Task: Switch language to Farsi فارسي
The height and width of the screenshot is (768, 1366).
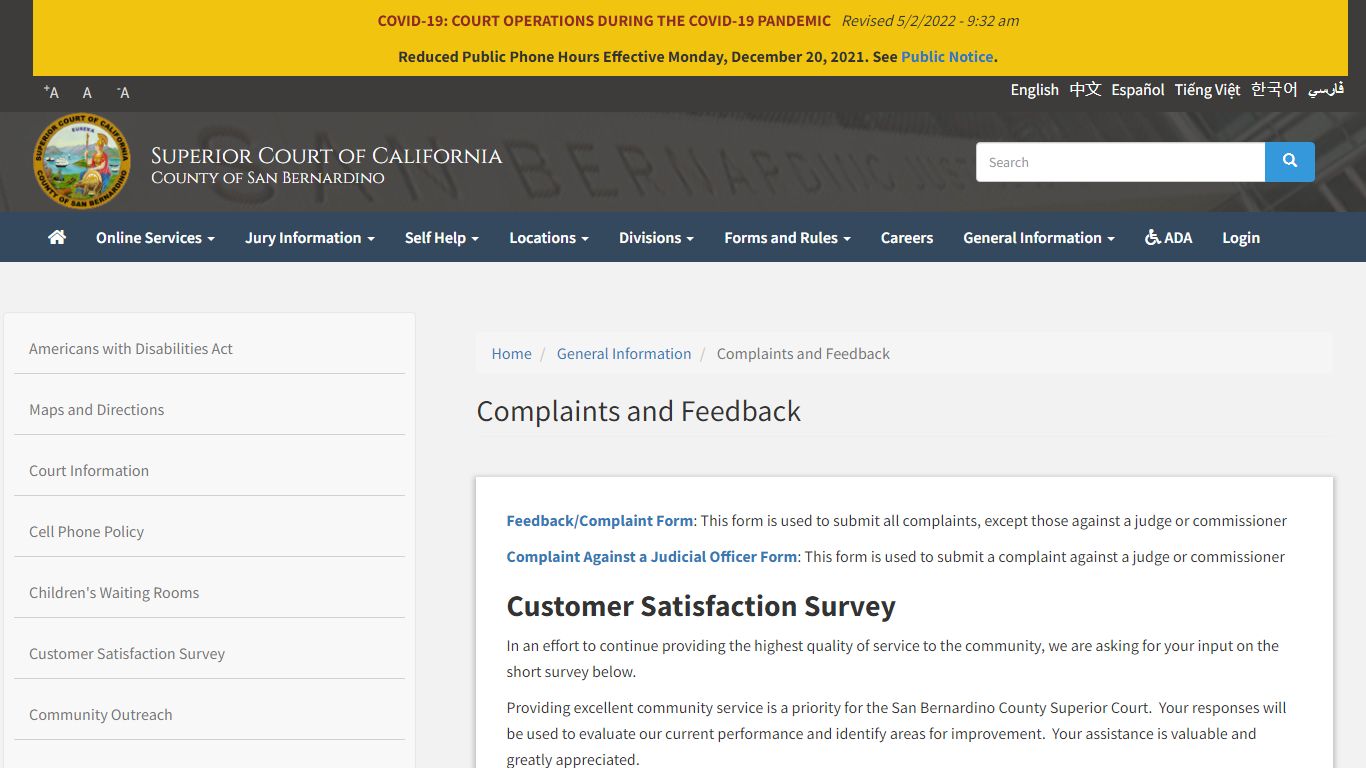Action: (1326, 90)
